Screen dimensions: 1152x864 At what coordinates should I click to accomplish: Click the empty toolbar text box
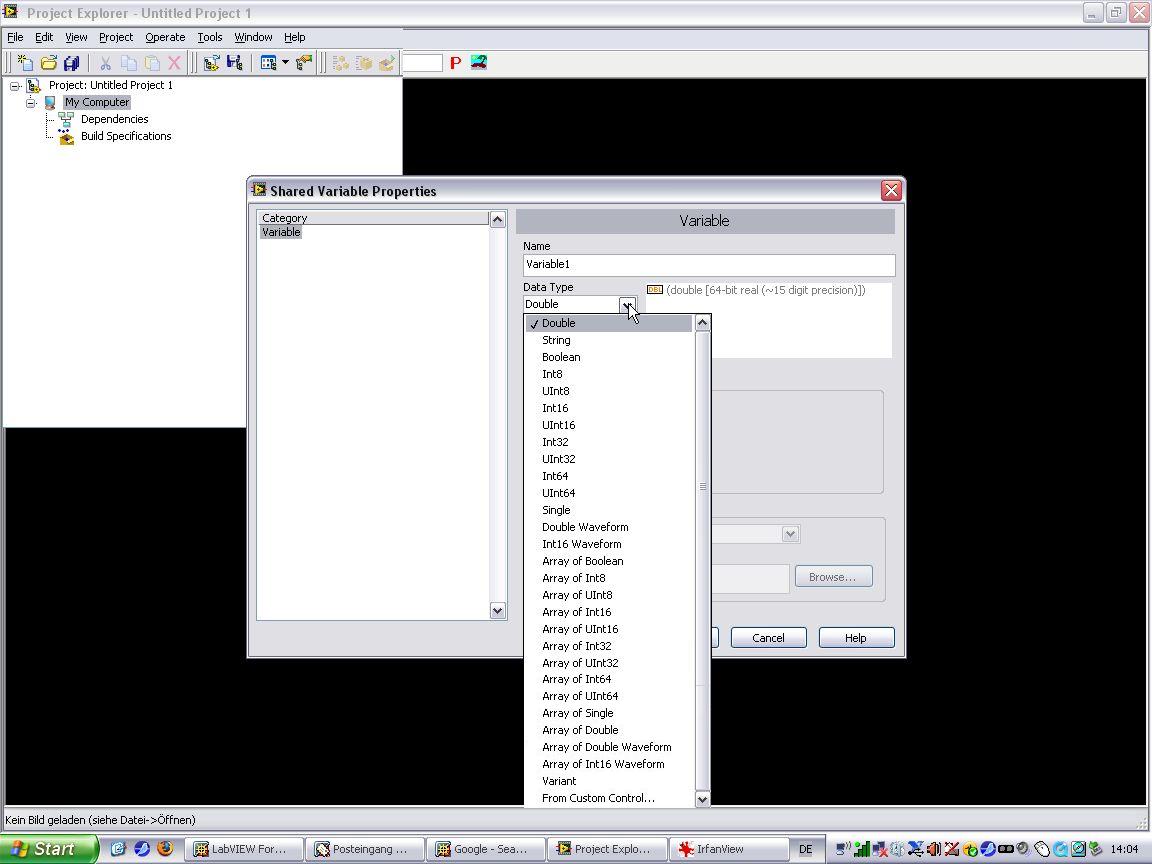click(422, 63)
